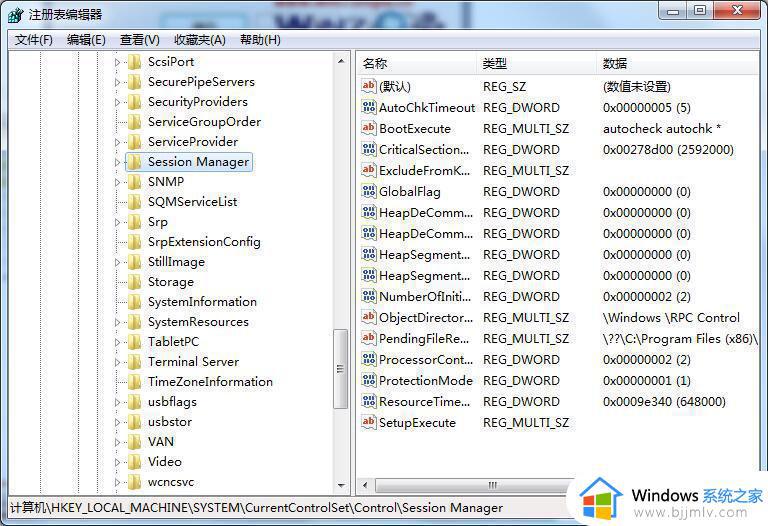Click the usbstor folder icon

[134, 422]
